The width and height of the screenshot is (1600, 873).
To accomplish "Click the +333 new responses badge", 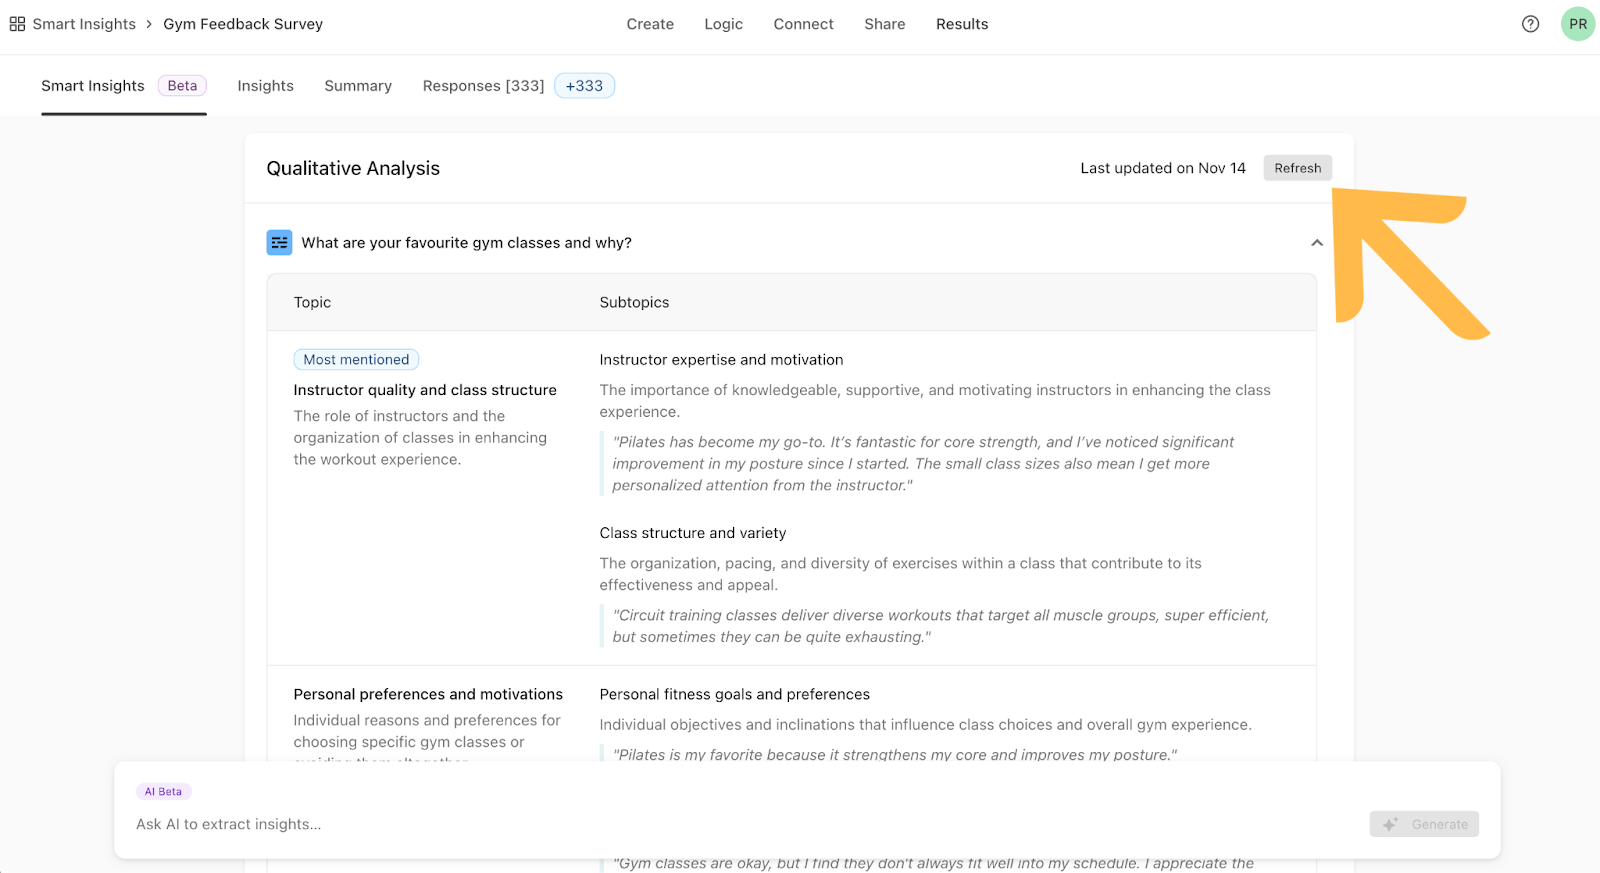I will click(584, 86).
